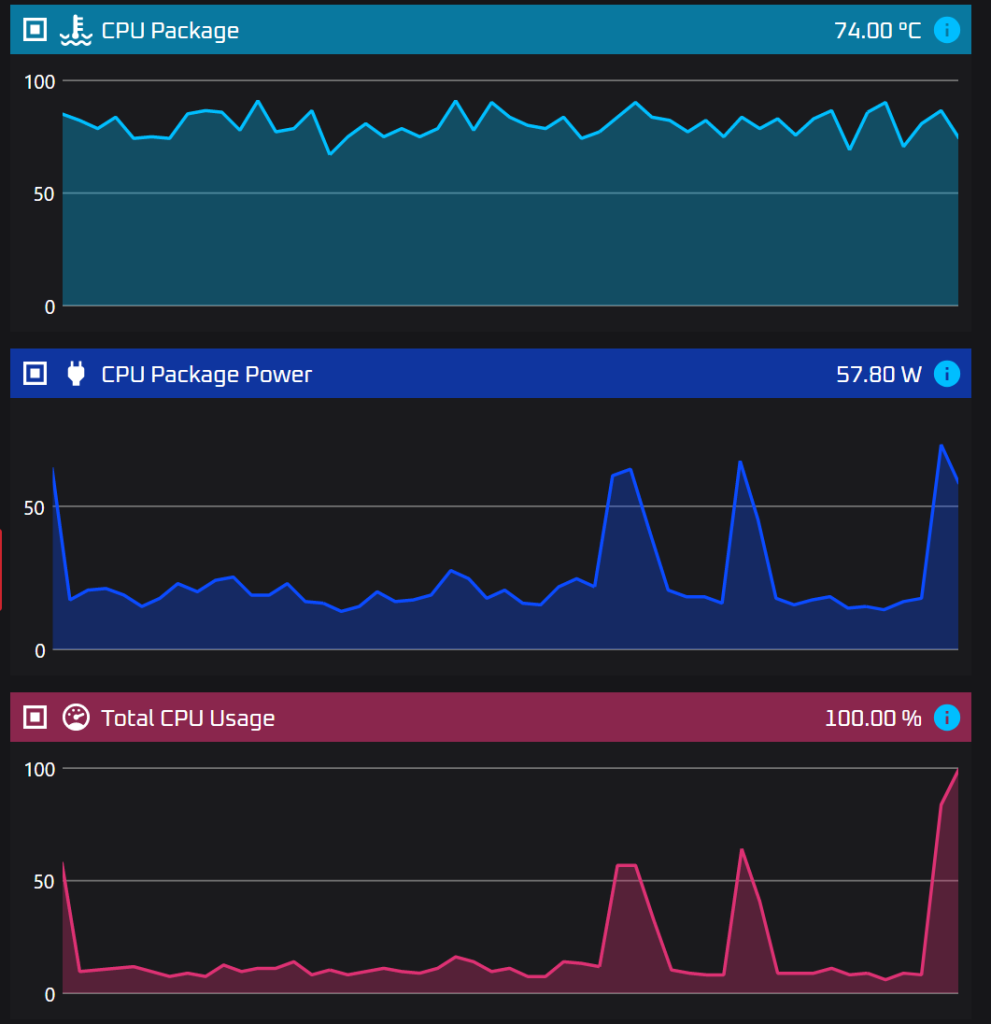The height and width of the screenshot is (1024, 991).
Task: Click the CPU Package Power title label
Action: tap(206, 374)
